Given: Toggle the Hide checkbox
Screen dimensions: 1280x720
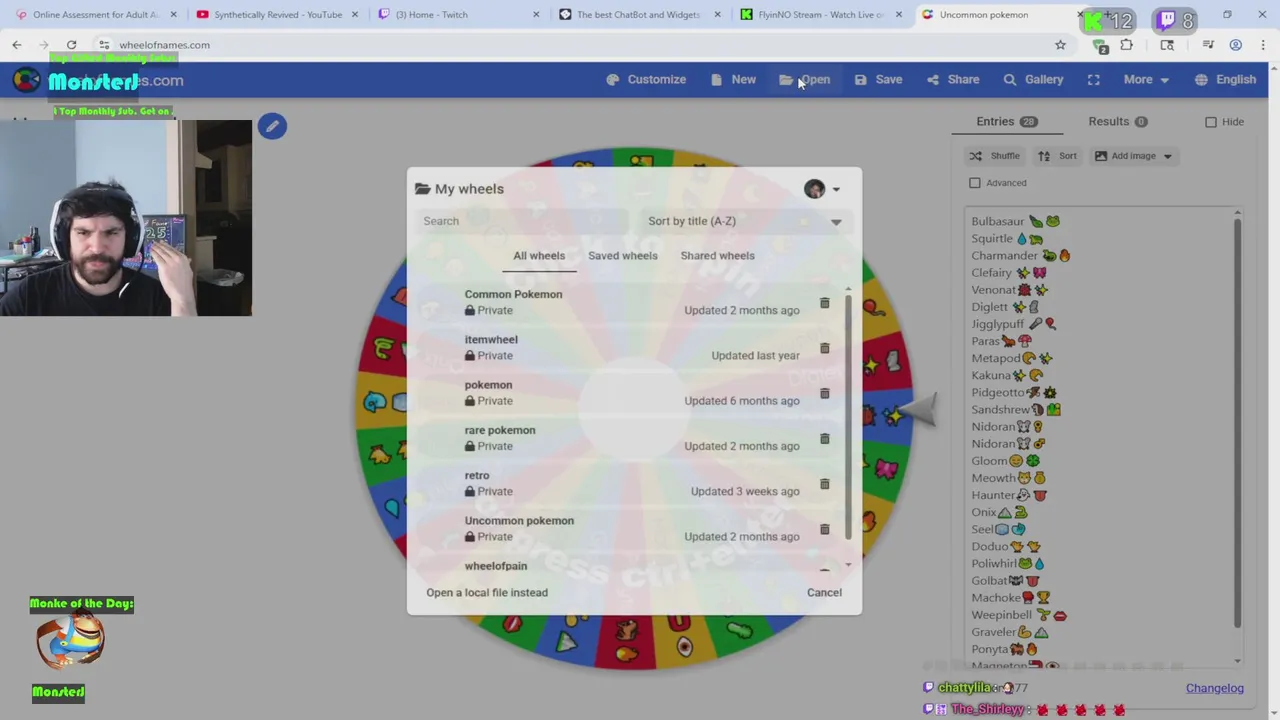Looking at the screenshot, I should (1211, 122).
